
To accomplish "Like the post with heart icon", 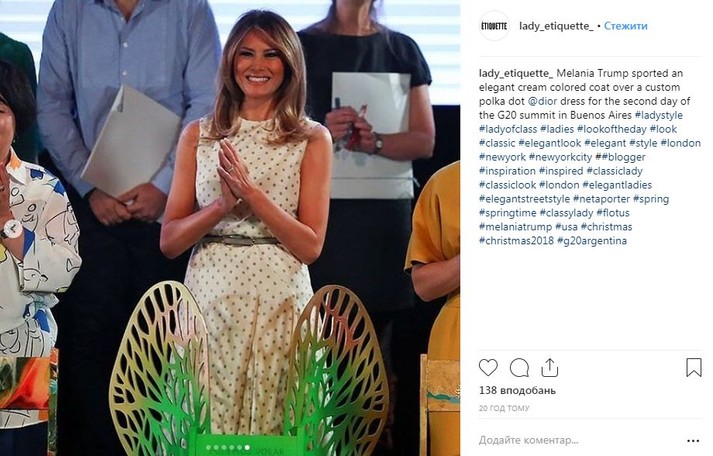I will [488, 367].
